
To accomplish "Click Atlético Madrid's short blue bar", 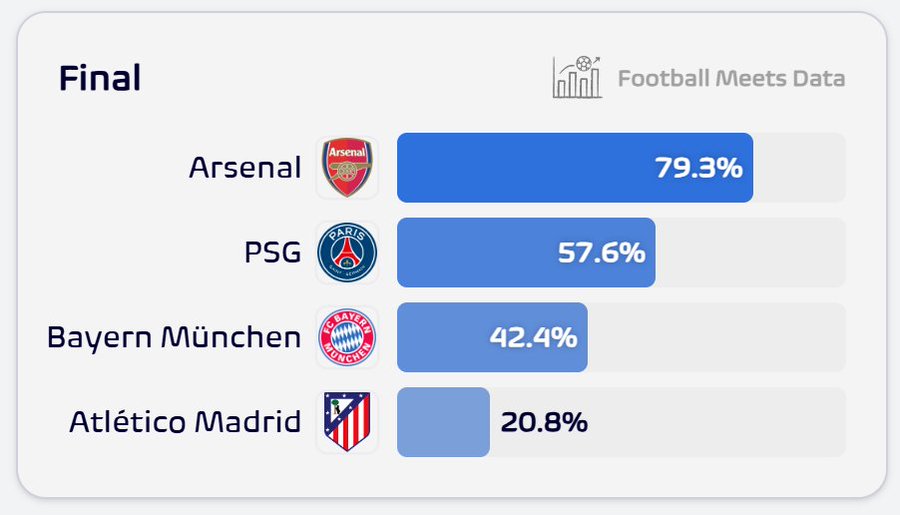I will (443, 422).
